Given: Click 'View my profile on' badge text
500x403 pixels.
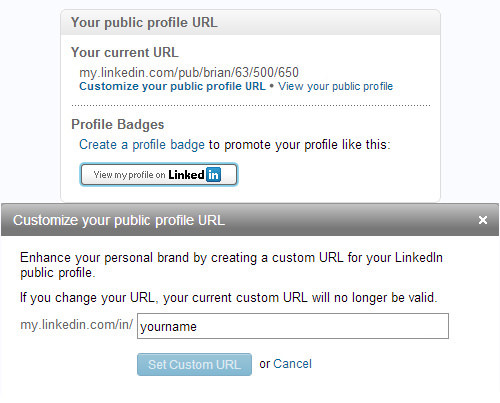Looking at the screenshot, I should [x=129, y=175].
